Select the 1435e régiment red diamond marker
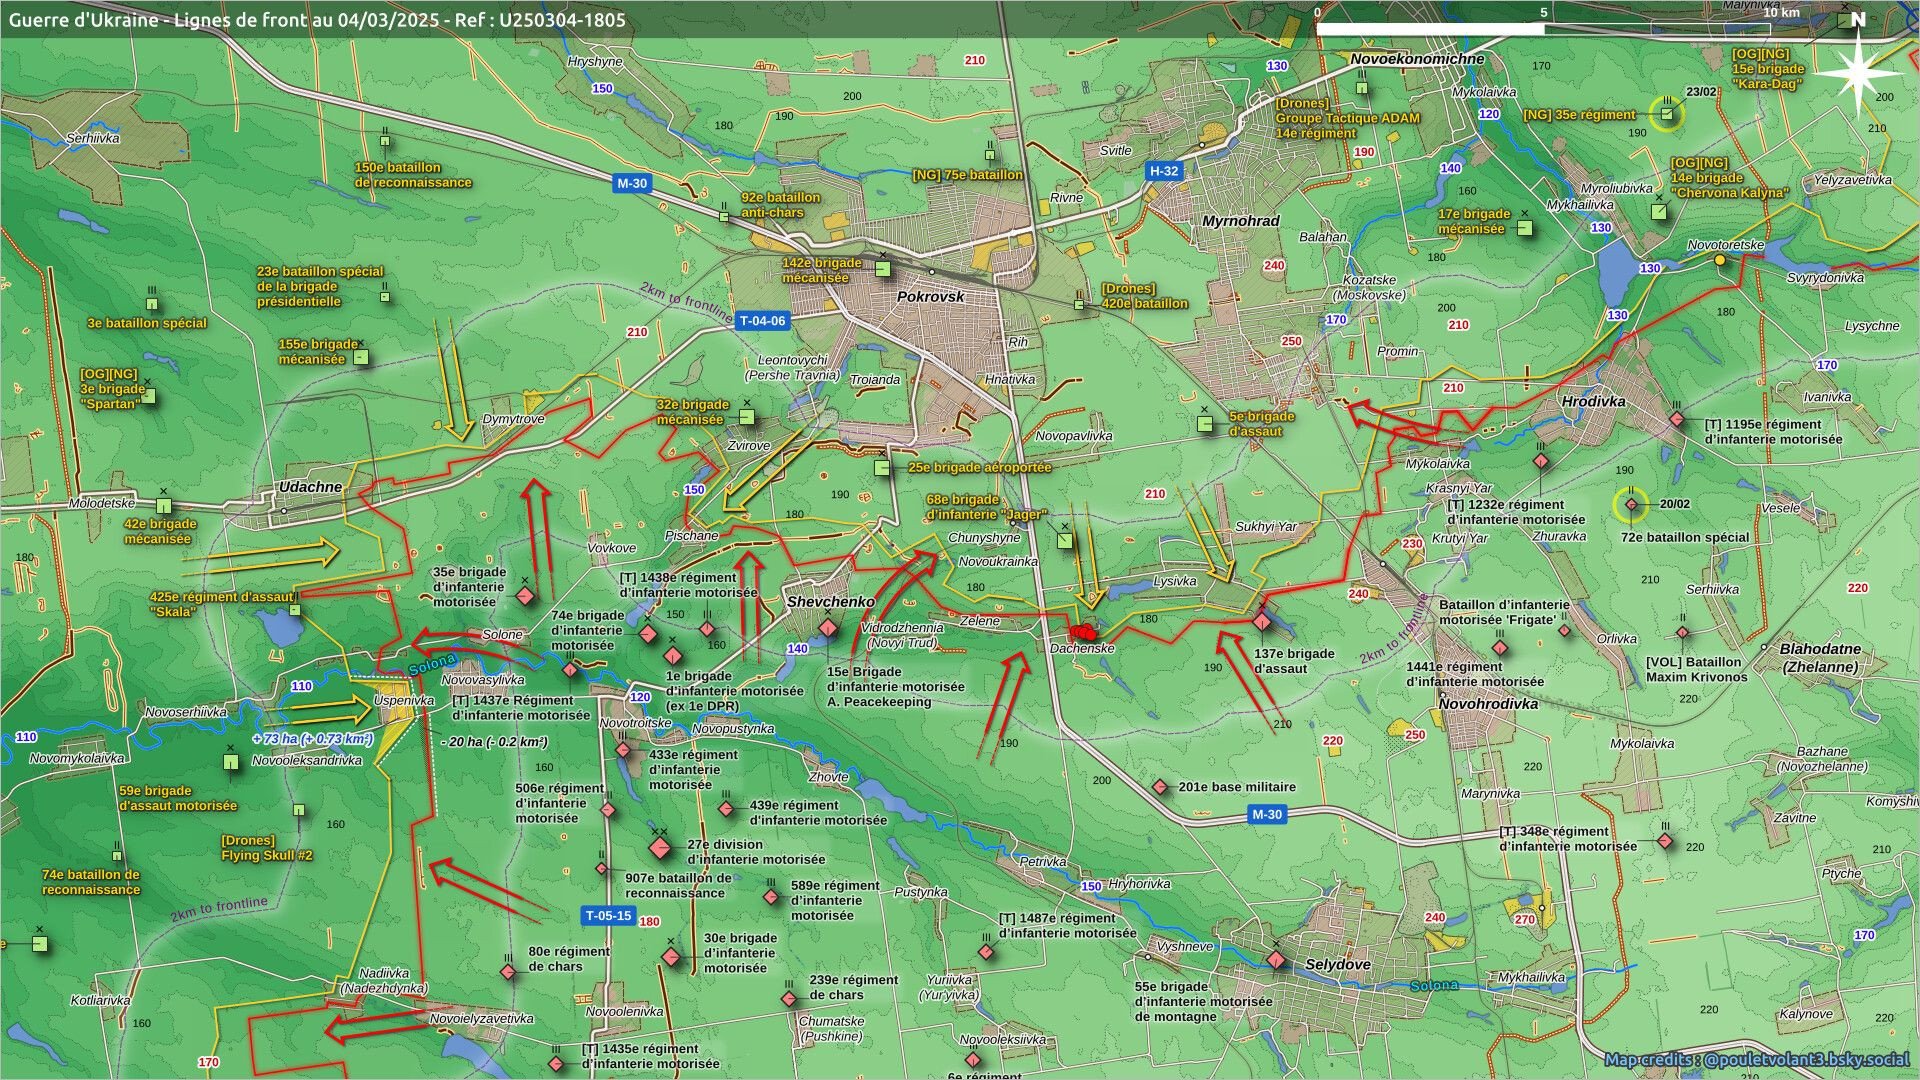This screenshot has height=1080, width=1920. pos(556,1064)
